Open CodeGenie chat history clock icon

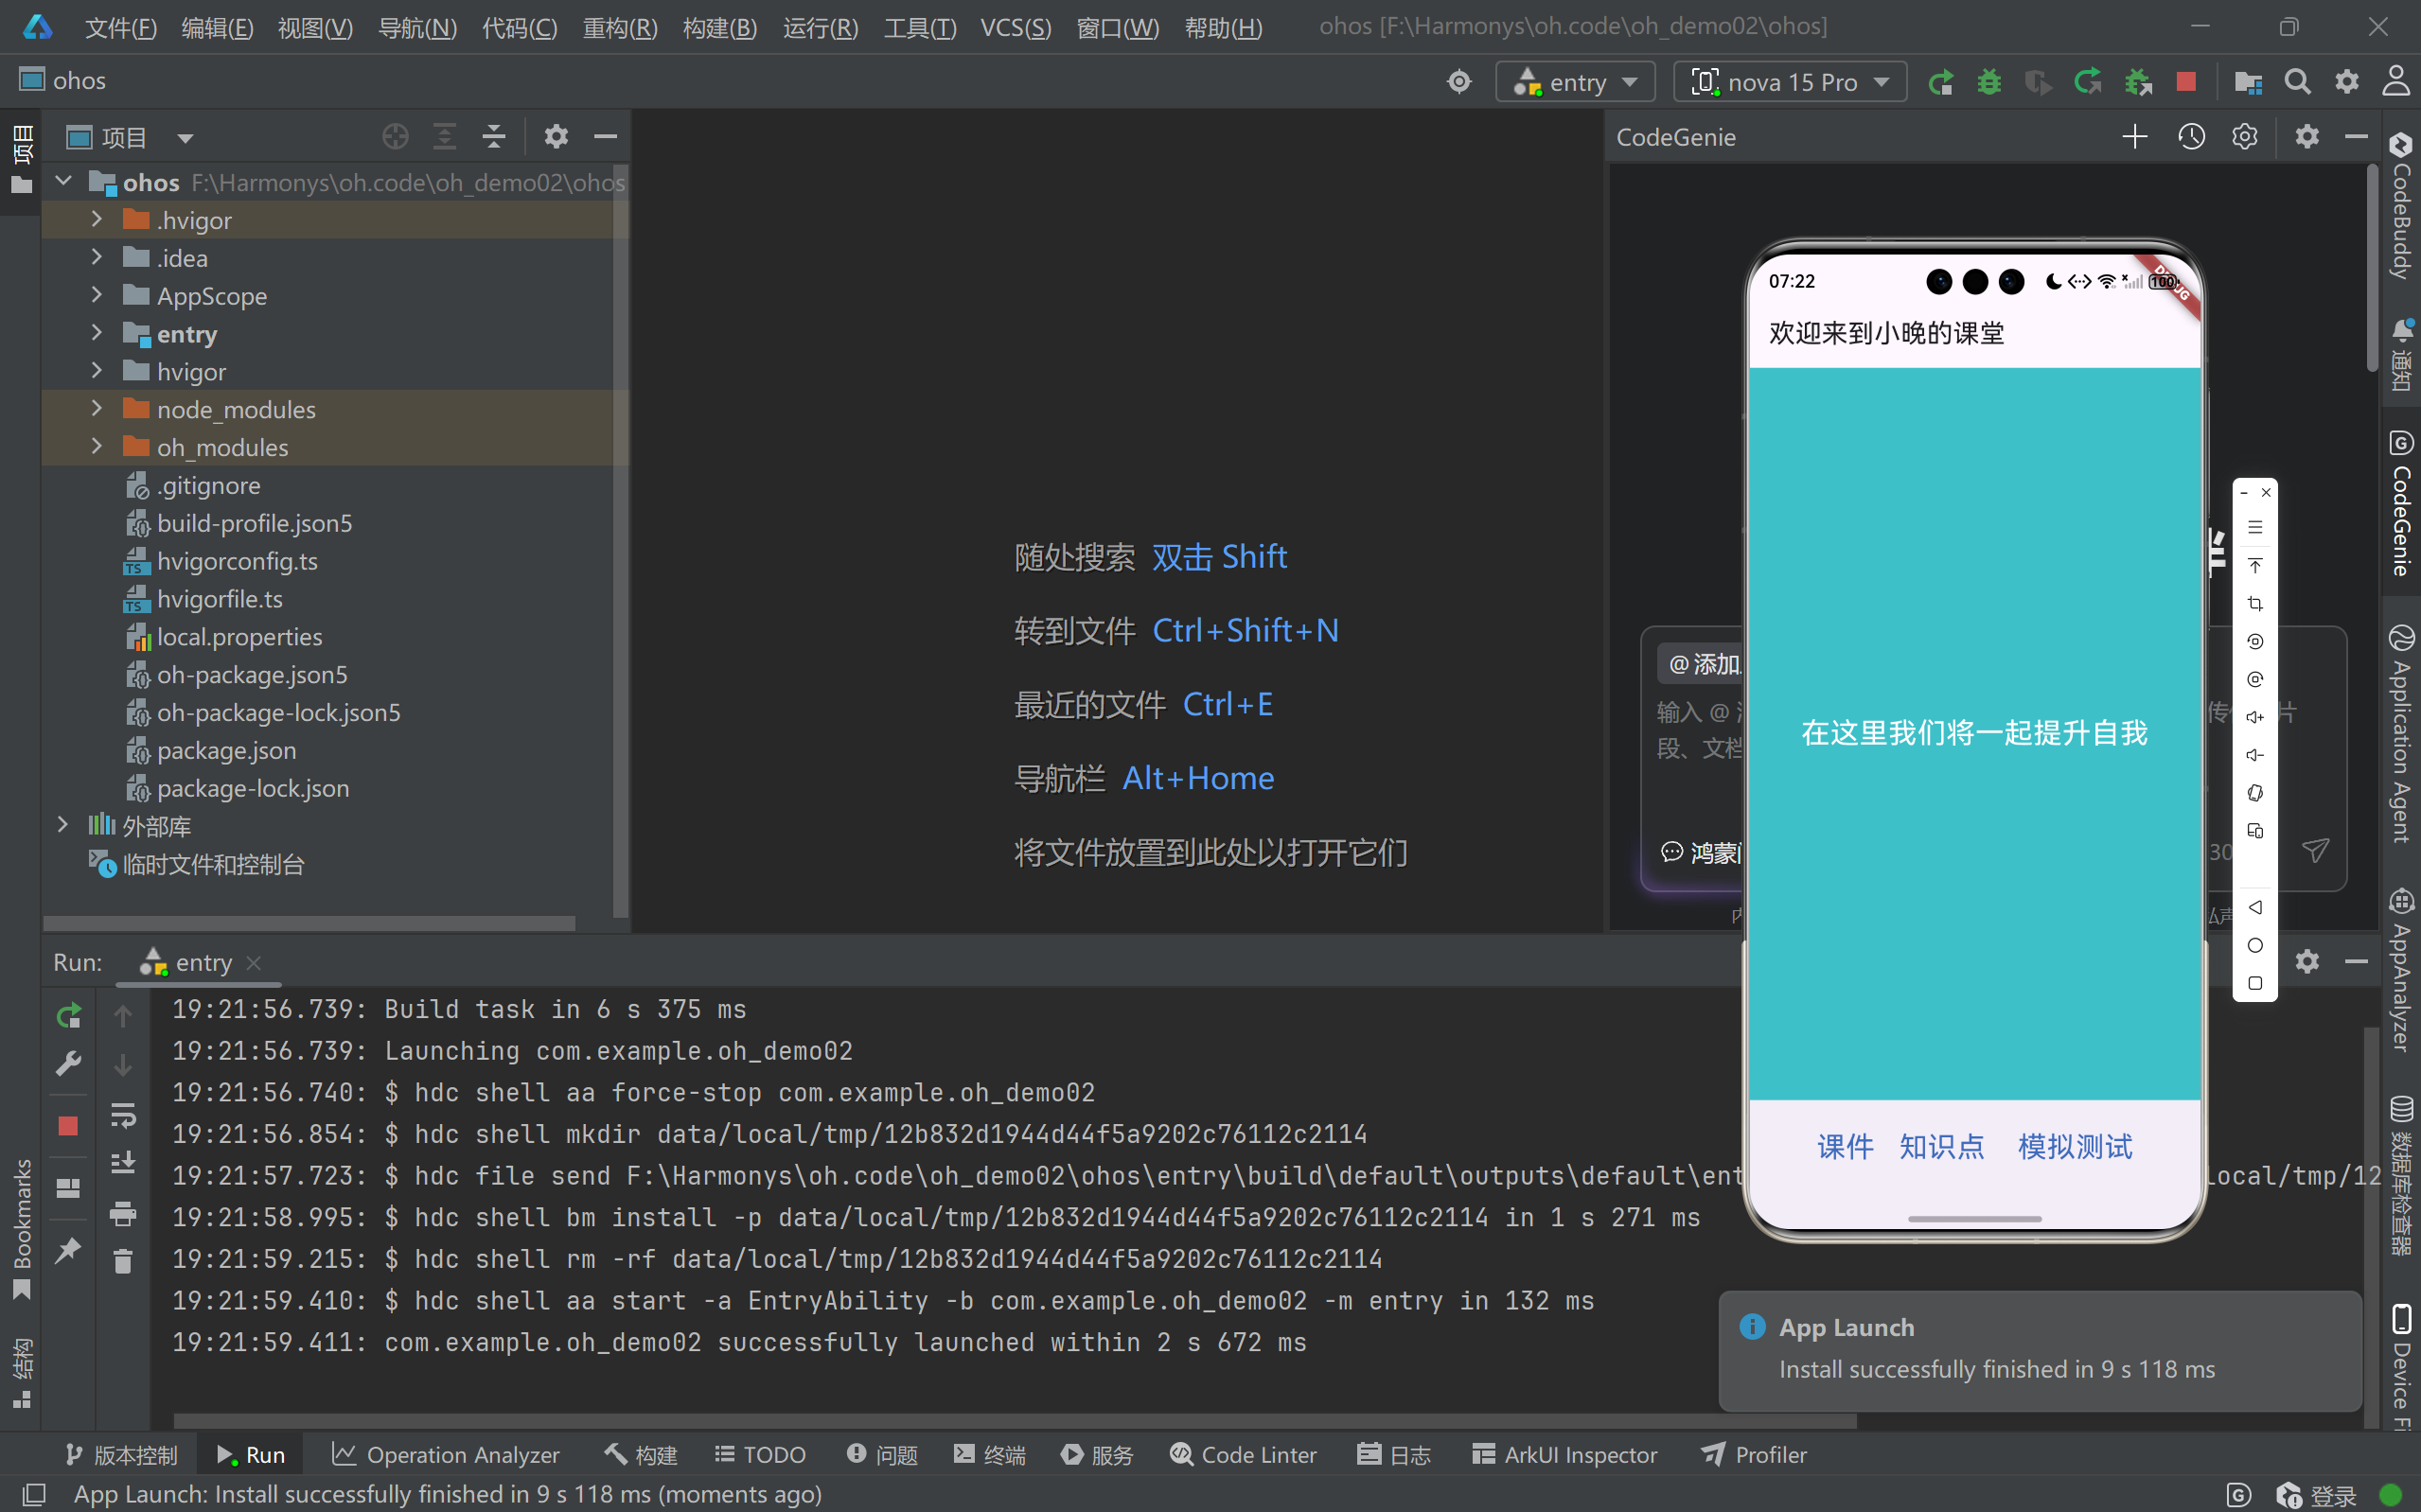pos(2191,137)
